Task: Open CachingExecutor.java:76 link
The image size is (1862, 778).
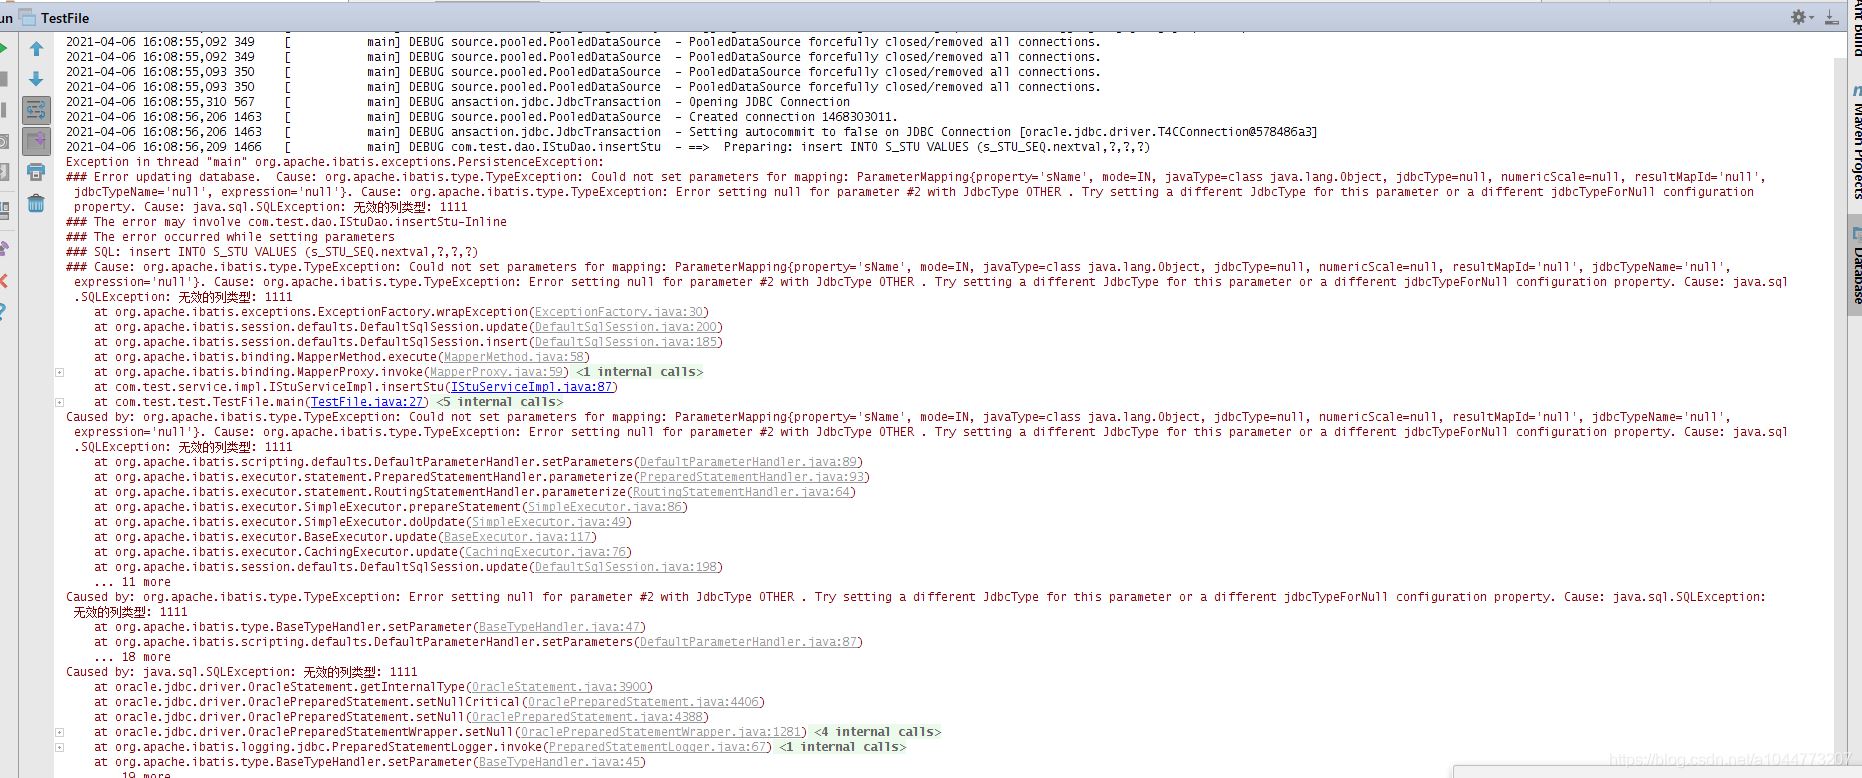Action: tap(546, 552)
